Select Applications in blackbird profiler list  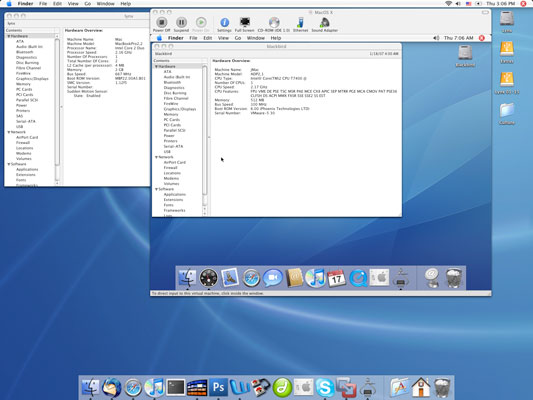point(175,194)
